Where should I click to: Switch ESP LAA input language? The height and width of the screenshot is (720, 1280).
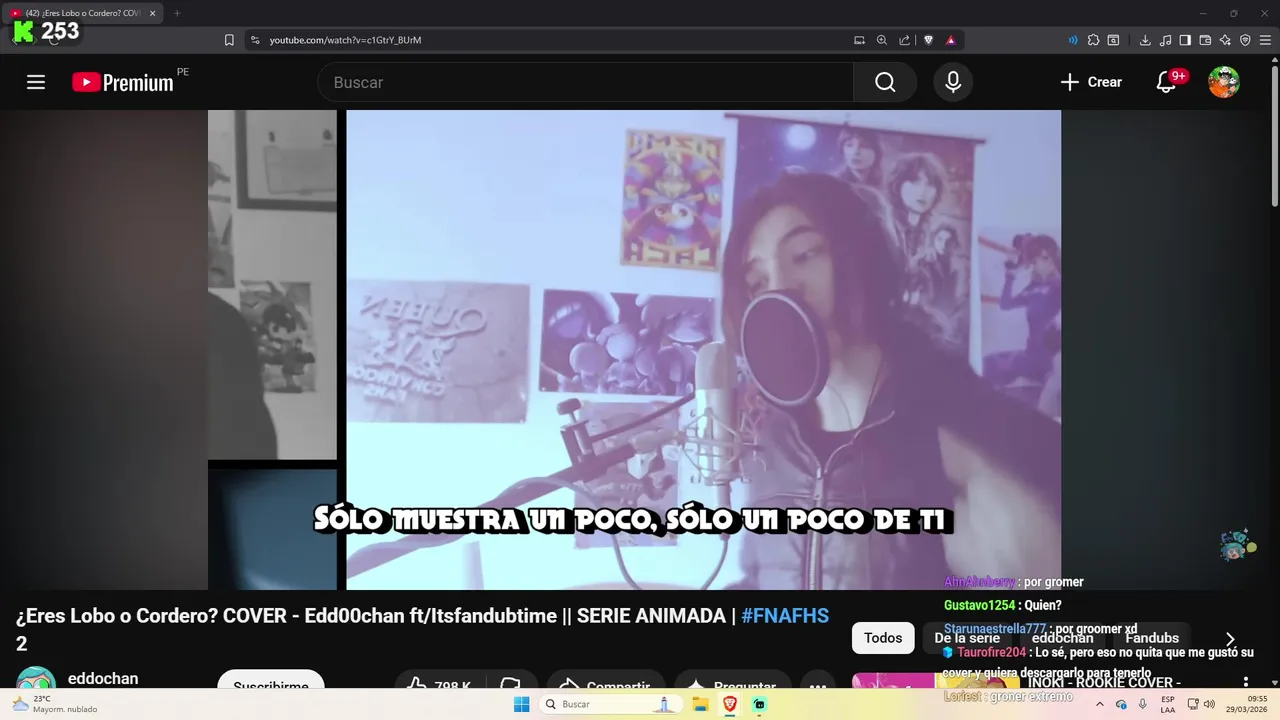(1168, 704)
